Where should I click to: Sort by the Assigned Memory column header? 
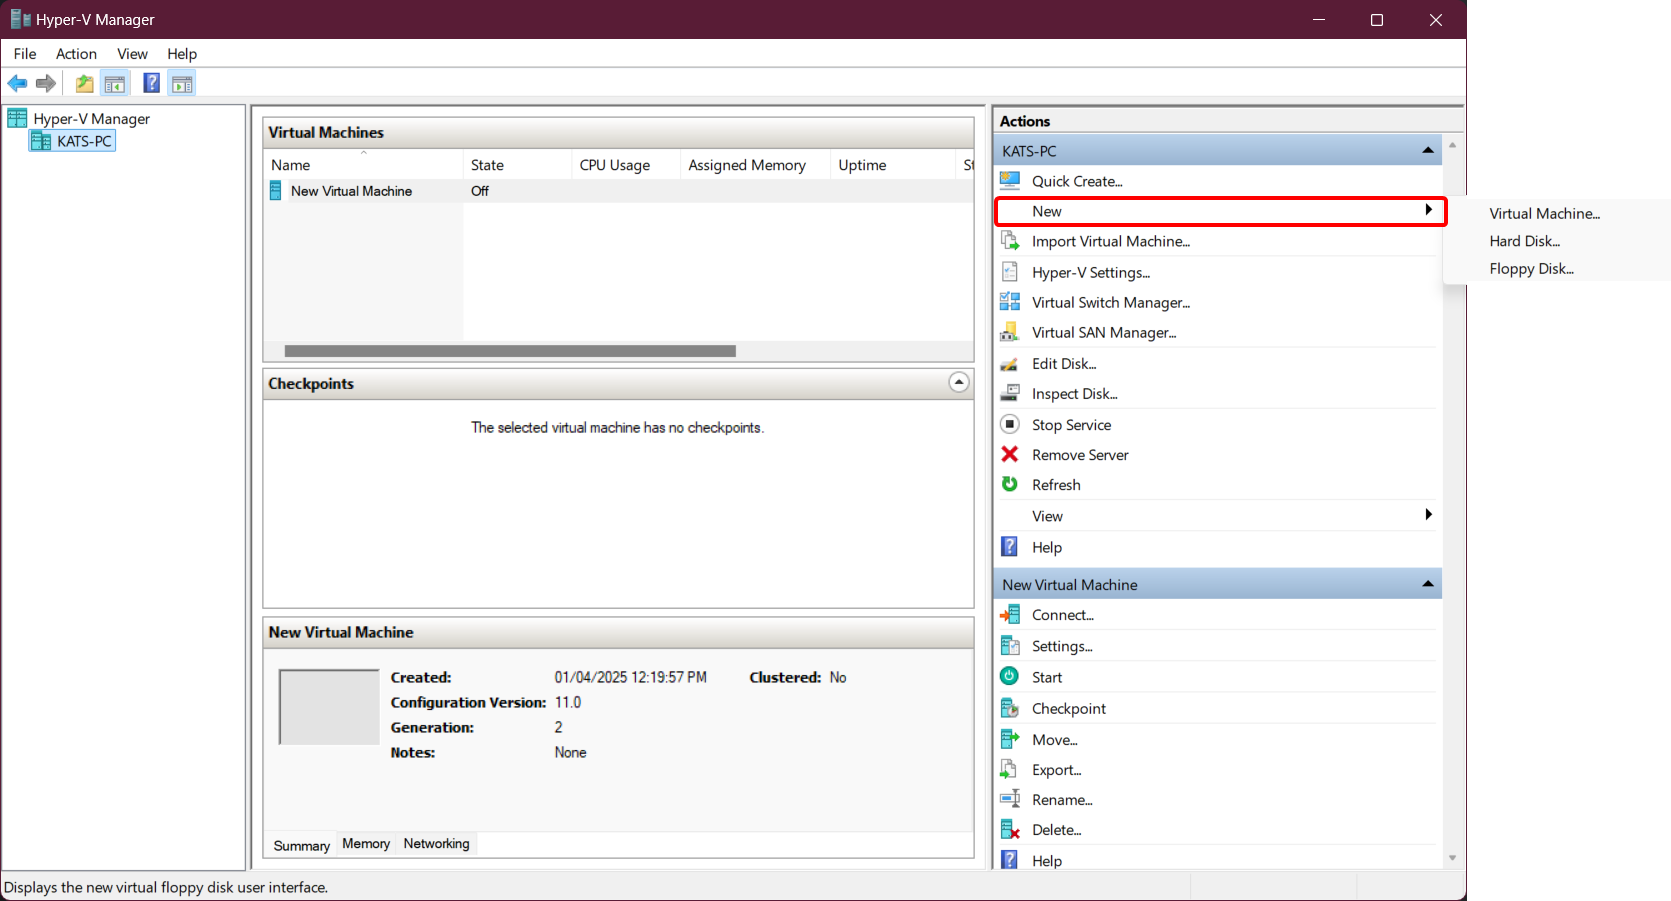click(x=755, y=165)
